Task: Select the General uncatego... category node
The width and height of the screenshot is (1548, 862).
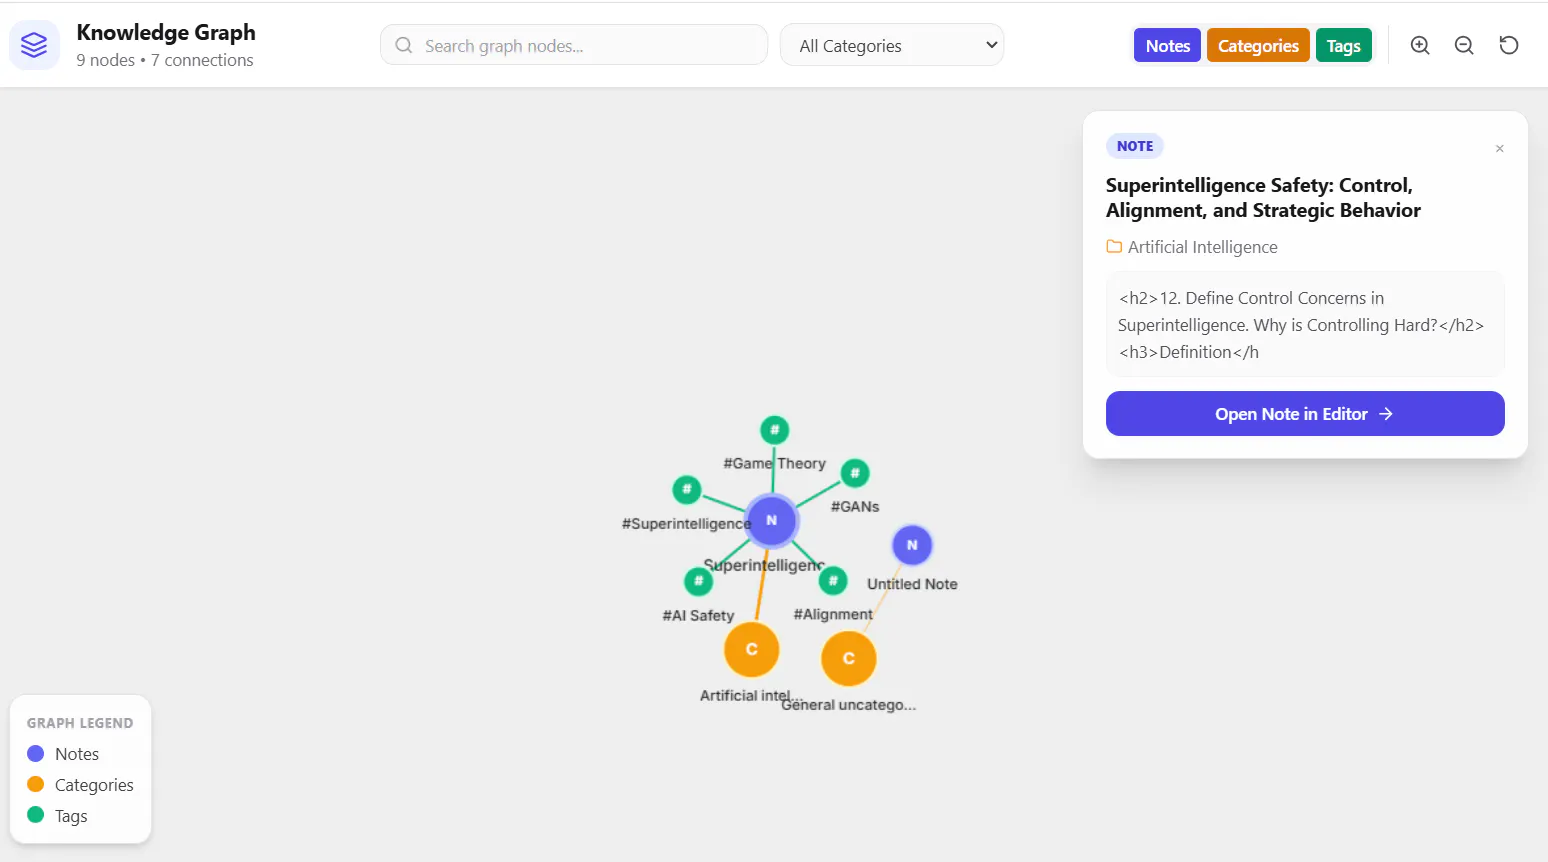Action: (x=849, y=658)
